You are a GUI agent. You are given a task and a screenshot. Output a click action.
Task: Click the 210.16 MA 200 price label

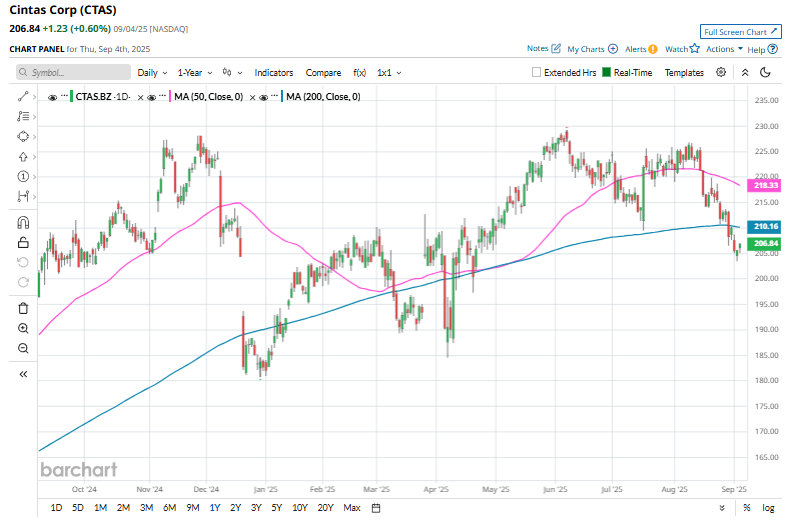764,226
